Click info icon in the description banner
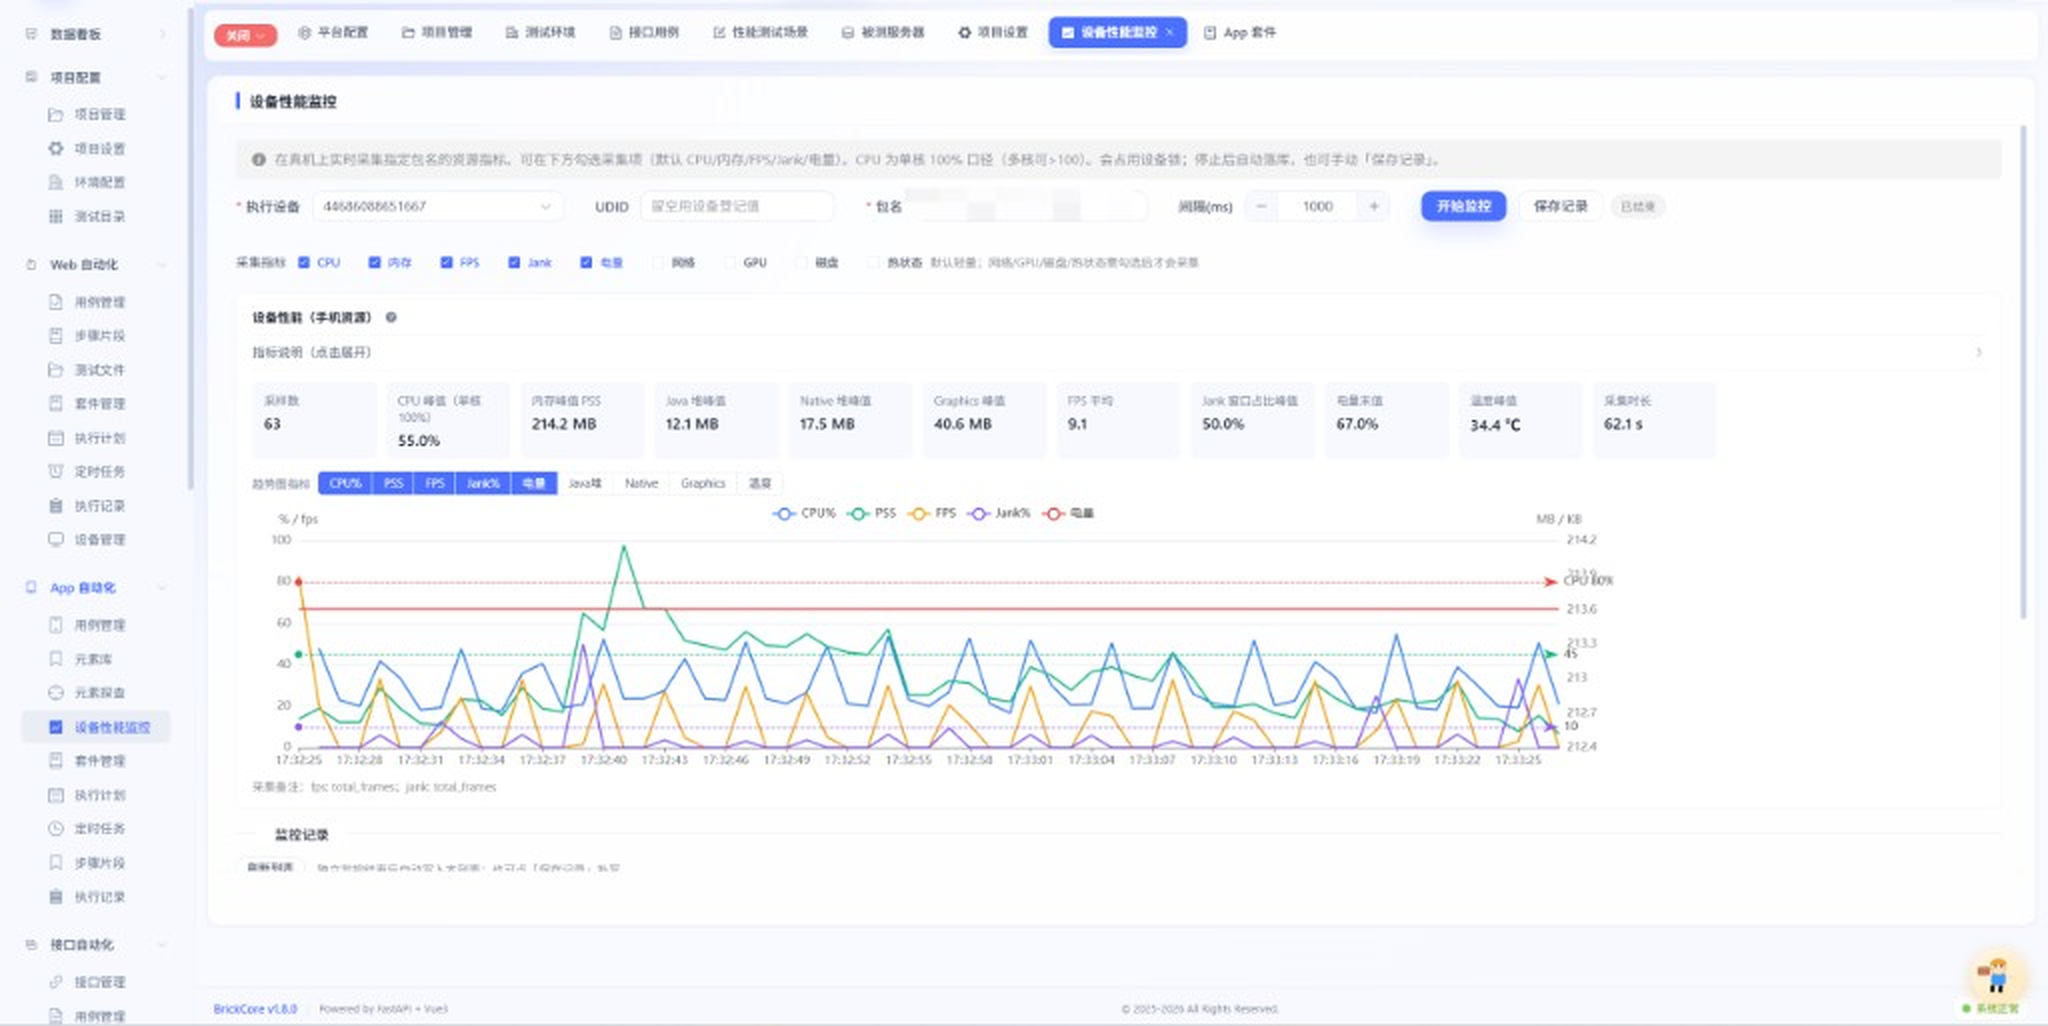The width and height of the screenshot is (2048, 1026). [259, 160]
